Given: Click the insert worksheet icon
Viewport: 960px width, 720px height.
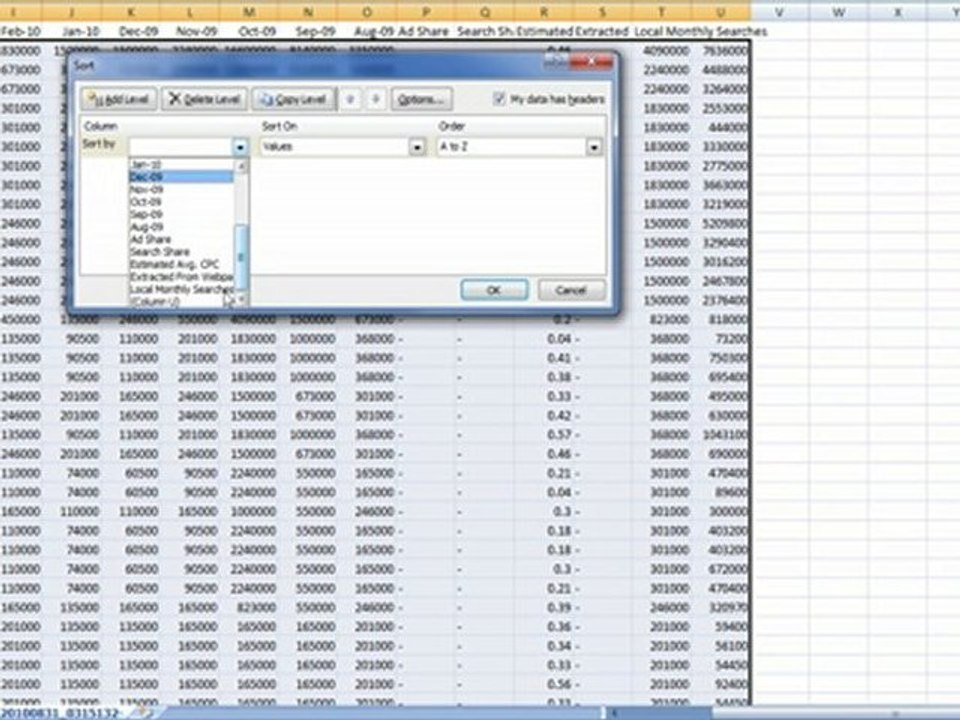Looking at the screenshot, I should pos(146,713).
